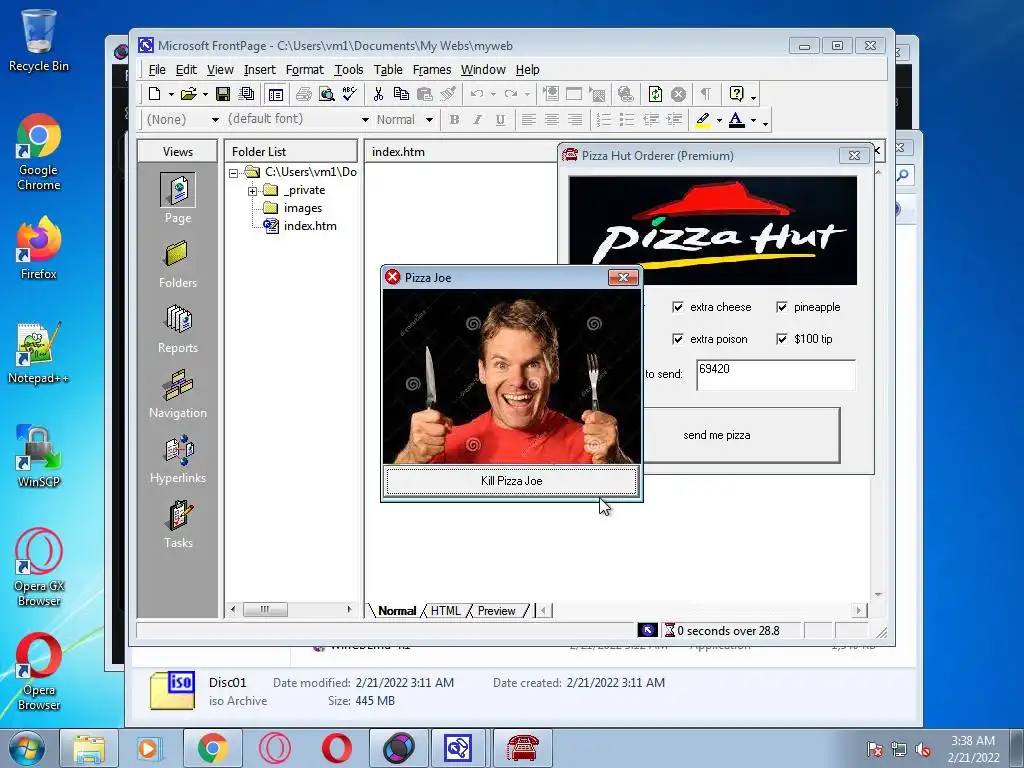Switch to Tasks view in Views bar

pos(178,524)
